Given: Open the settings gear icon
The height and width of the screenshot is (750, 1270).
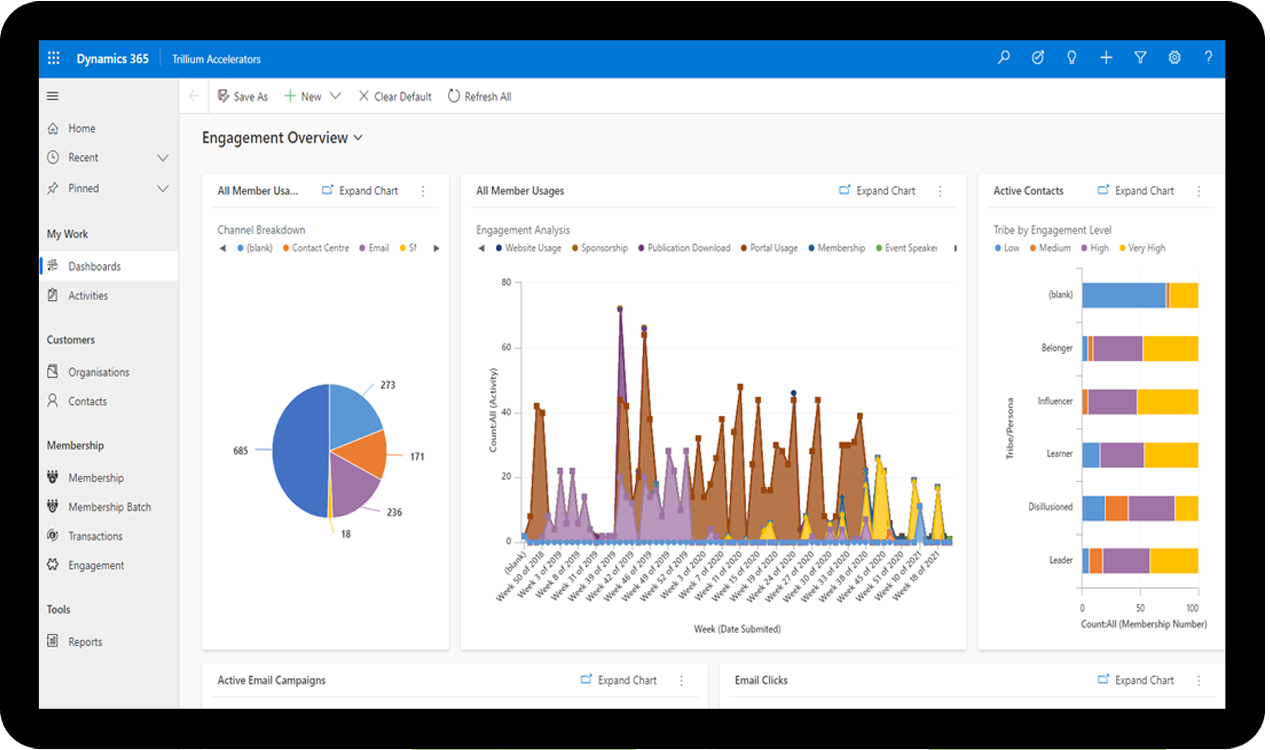Looking at the screenshot, I should click(1174, 58).
